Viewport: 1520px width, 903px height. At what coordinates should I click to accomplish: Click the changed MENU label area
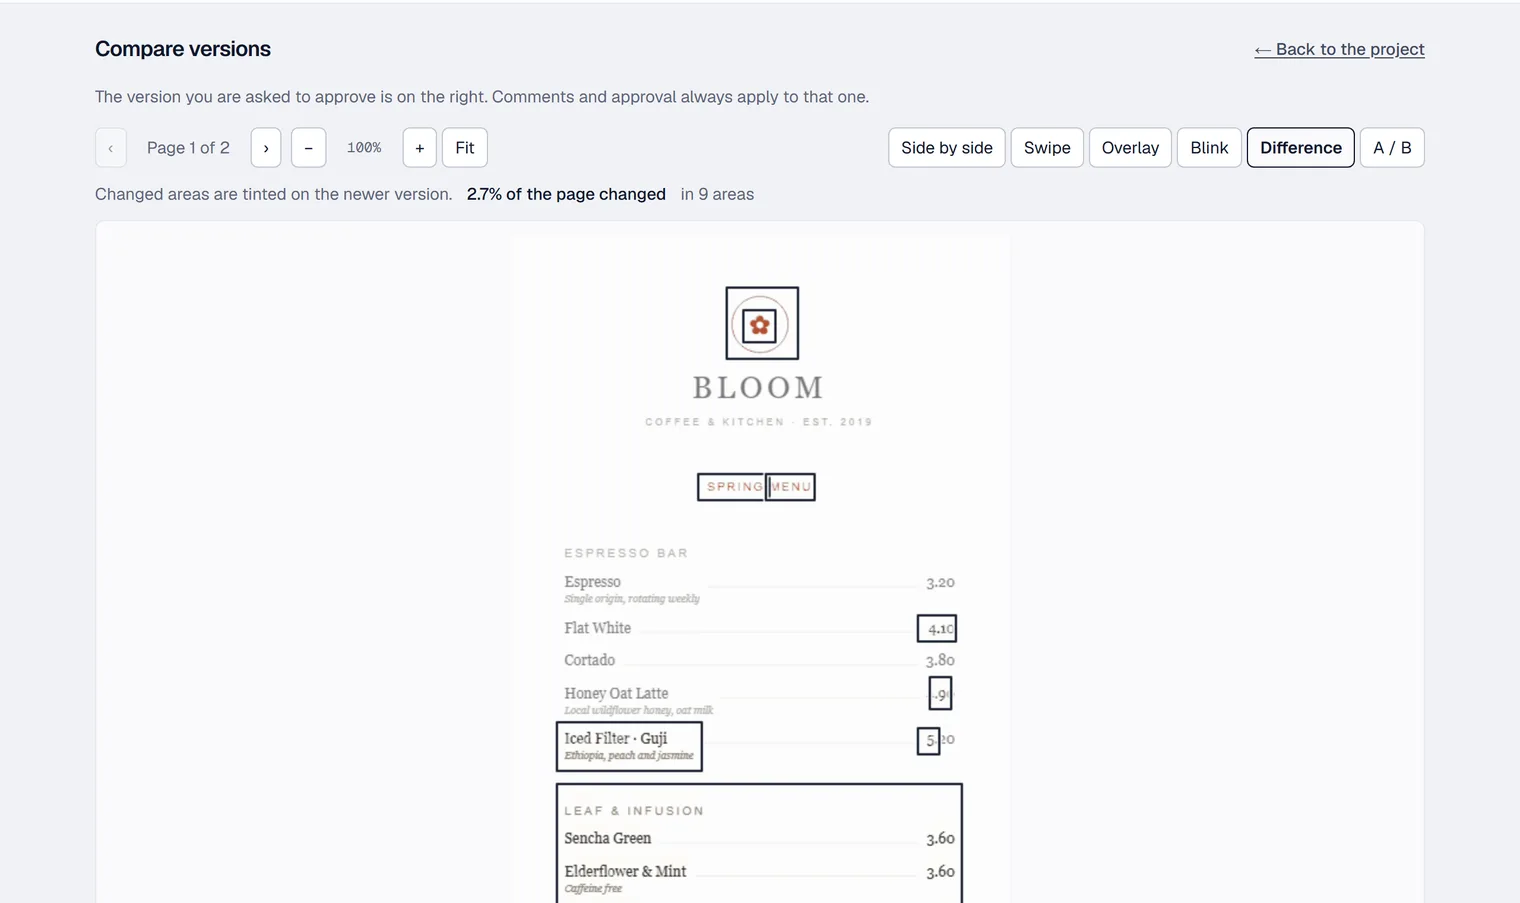pos(791,487)
